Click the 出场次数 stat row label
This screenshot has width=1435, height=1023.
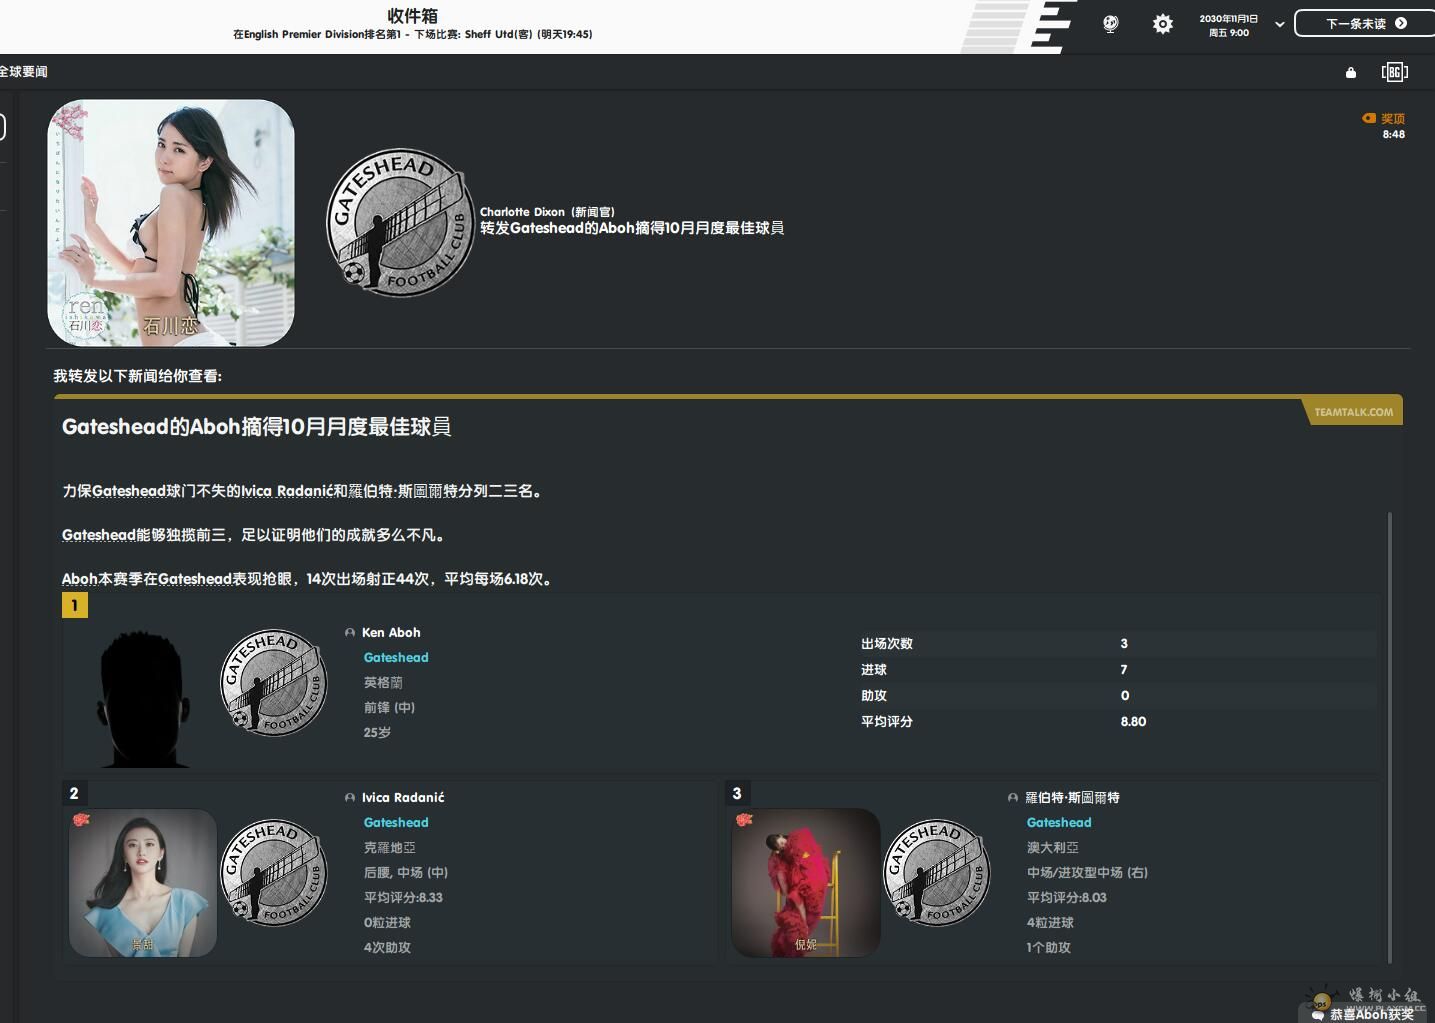coord(887,644)
